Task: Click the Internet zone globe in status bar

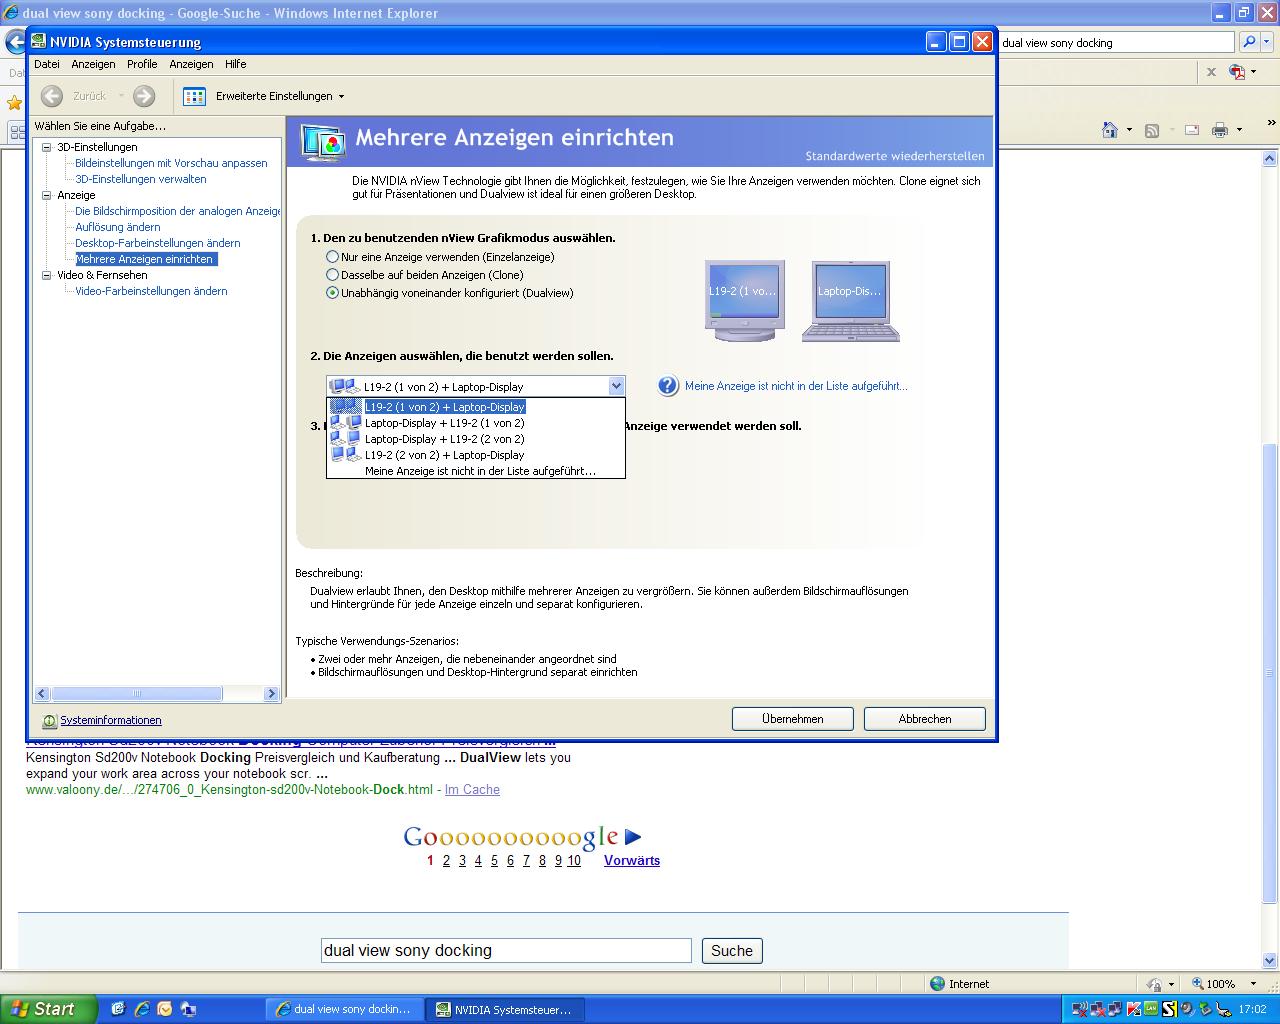Action: (x=937, y=984)
